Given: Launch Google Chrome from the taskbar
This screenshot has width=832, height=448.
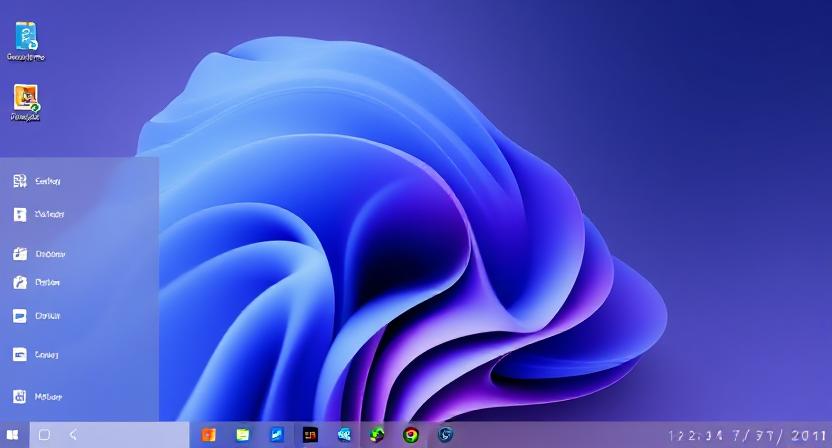Looking at the screenshot, I should click(410, 435).
